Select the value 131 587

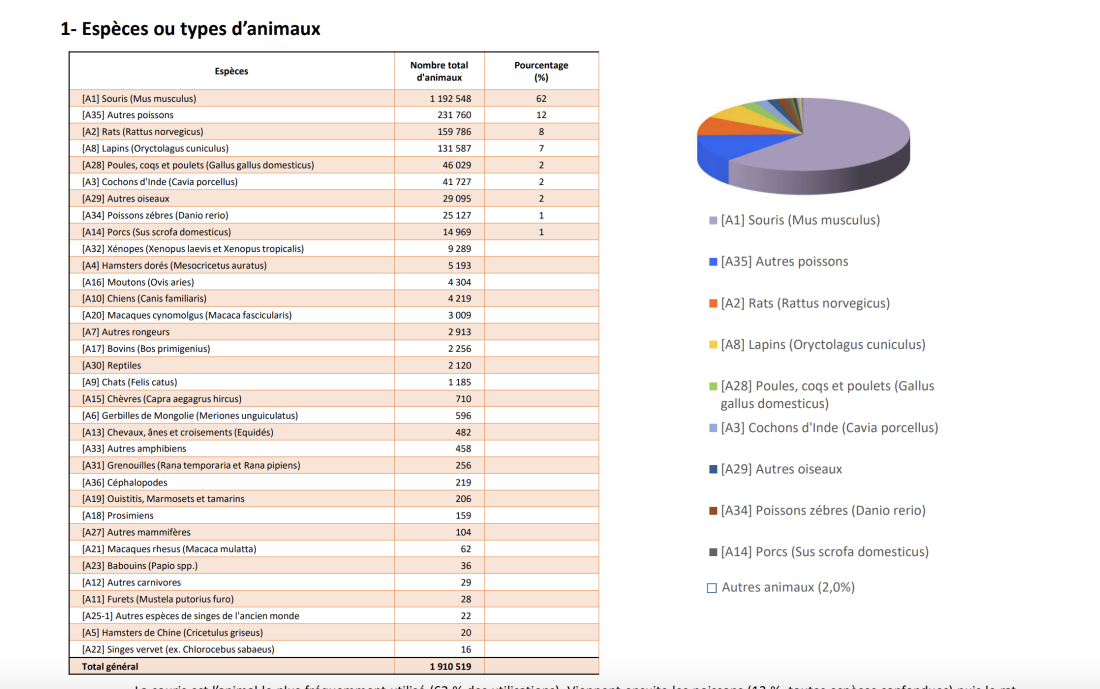point(455,149)
